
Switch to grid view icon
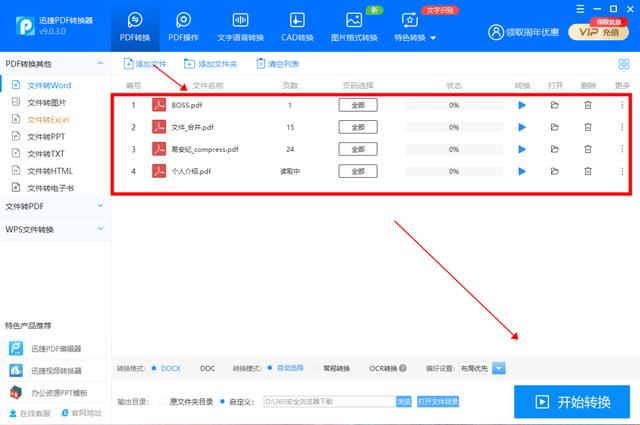tap(624, 64)
